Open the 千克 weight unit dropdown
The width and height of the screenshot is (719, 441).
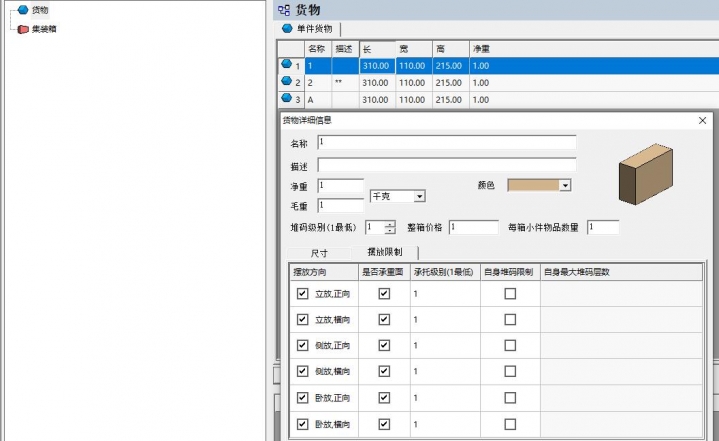coord(419,196)
